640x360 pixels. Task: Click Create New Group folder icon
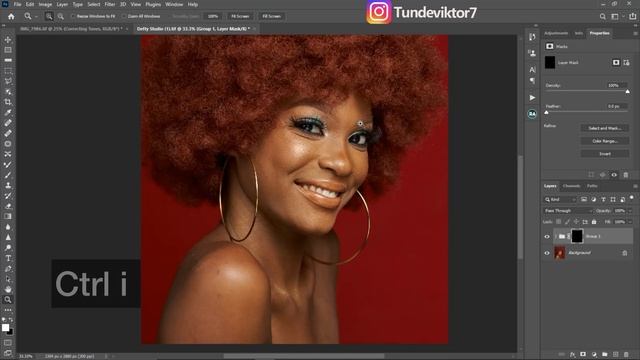604,355
